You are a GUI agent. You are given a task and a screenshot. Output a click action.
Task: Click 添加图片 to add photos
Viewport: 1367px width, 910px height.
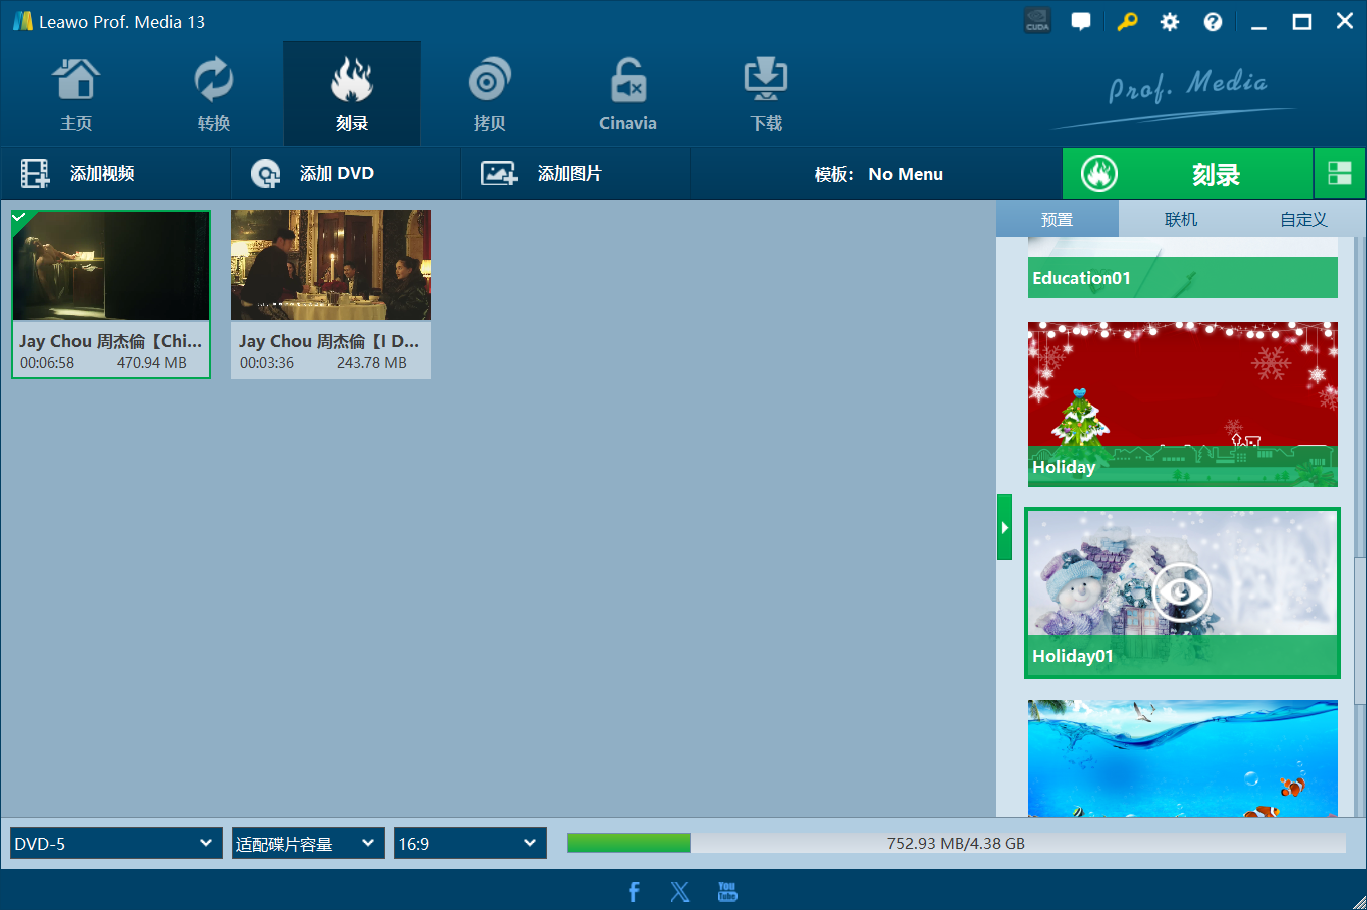(575, 174)
